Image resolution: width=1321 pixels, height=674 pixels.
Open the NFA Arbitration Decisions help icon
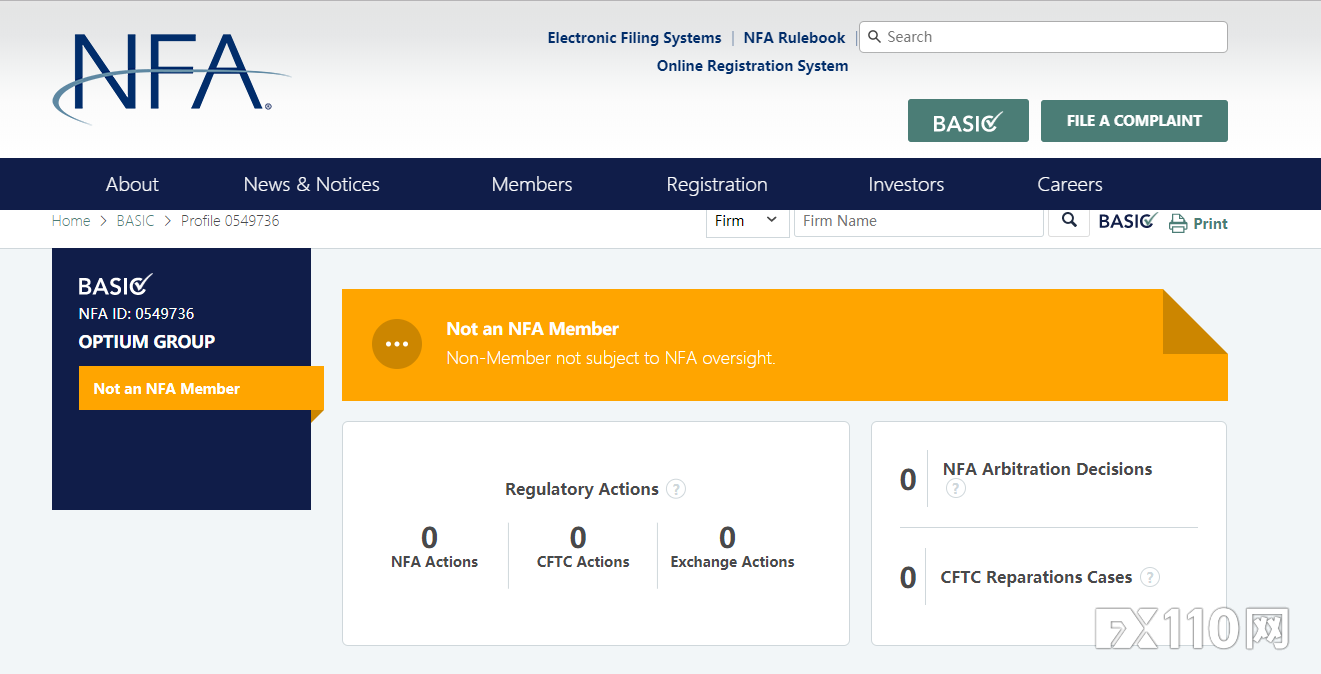click(956, 489)
